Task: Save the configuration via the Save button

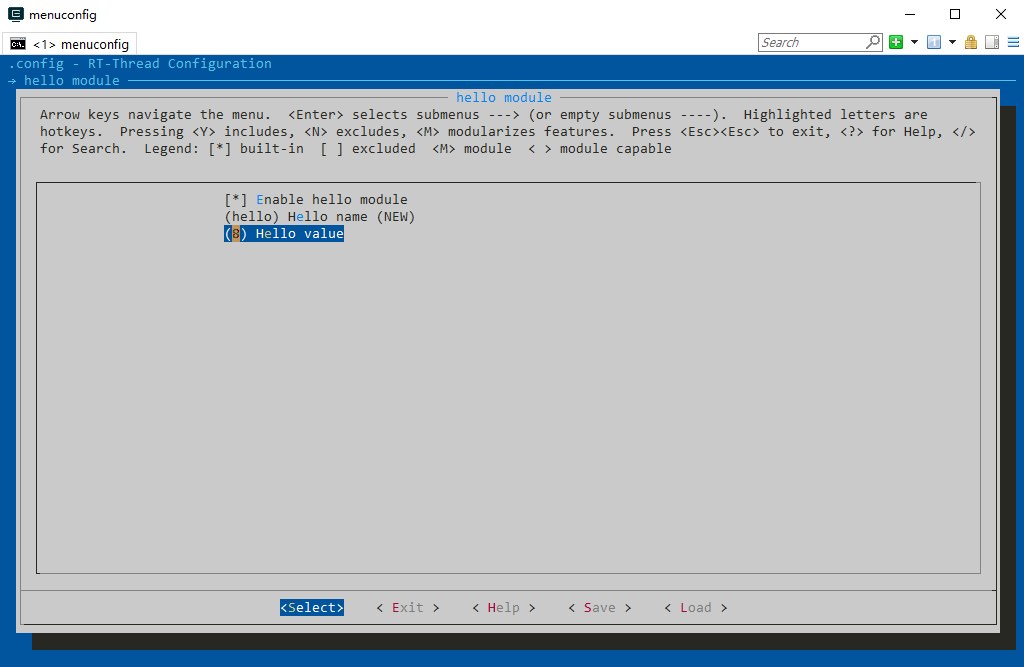Action: coord(599,607)
